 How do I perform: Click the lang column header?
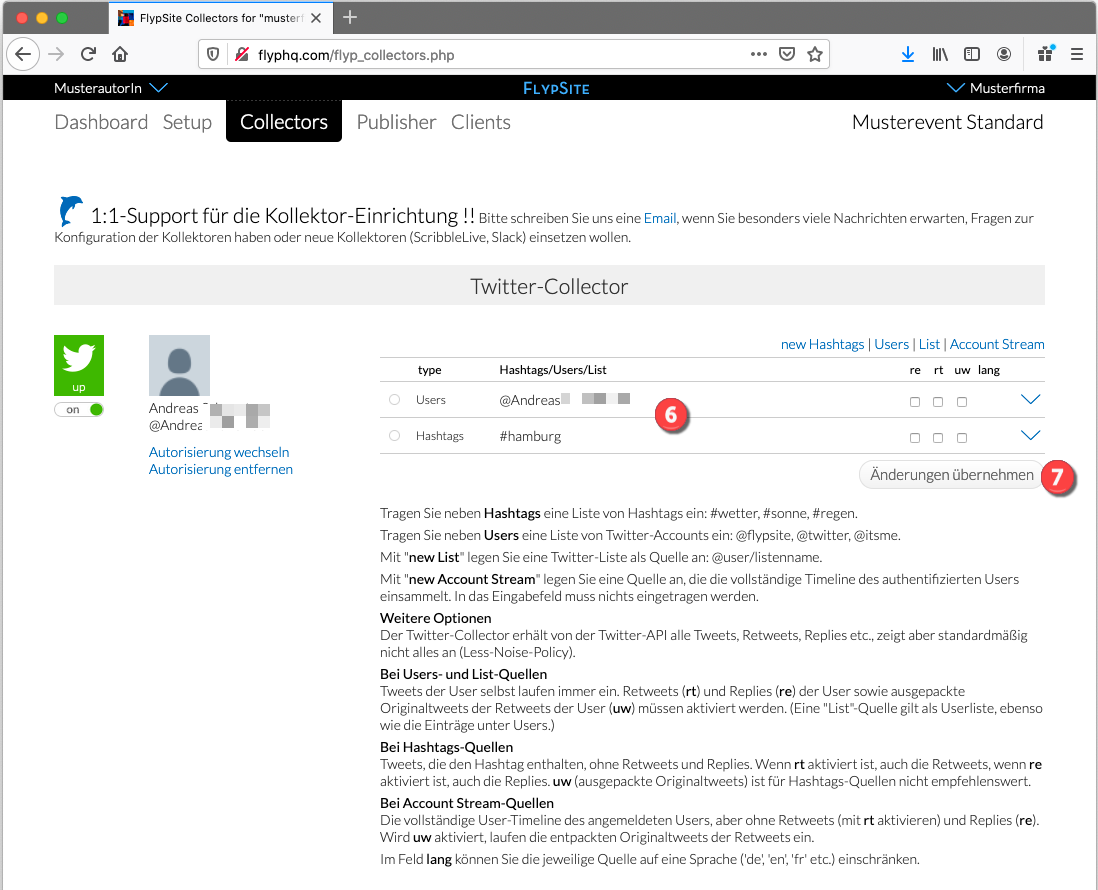[x=989, y=370]
